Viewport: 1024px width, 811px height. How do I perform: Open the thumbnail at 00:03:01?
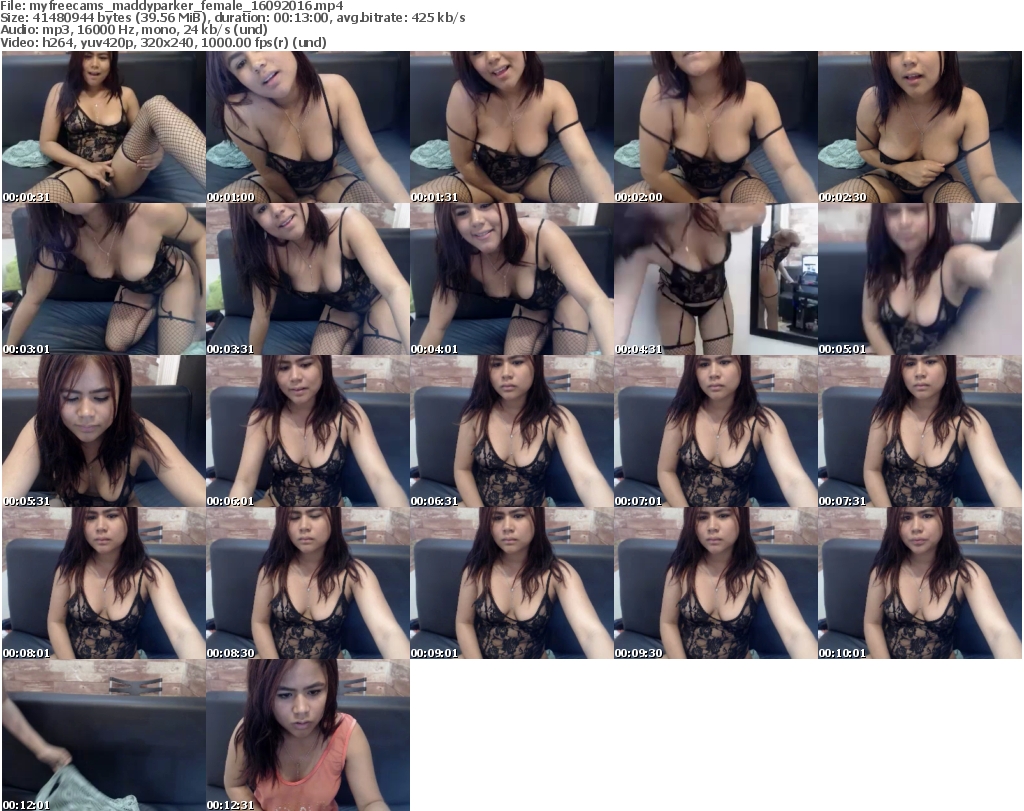(x=104, y=279)
